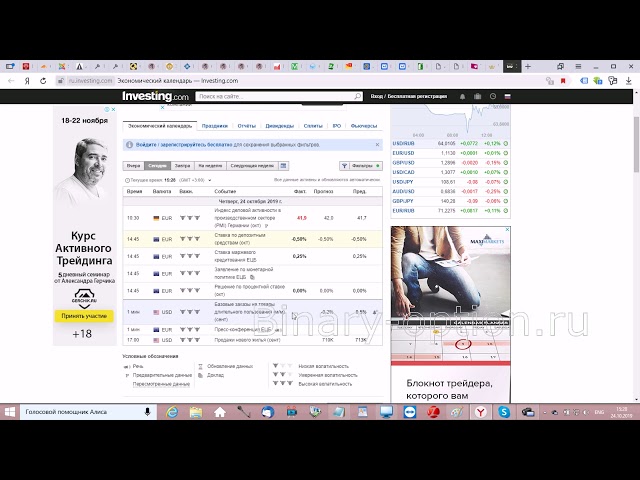Switch to the Дивиденды tab
The height and width of the screenshot is (480, 640).
click(280, 126)
